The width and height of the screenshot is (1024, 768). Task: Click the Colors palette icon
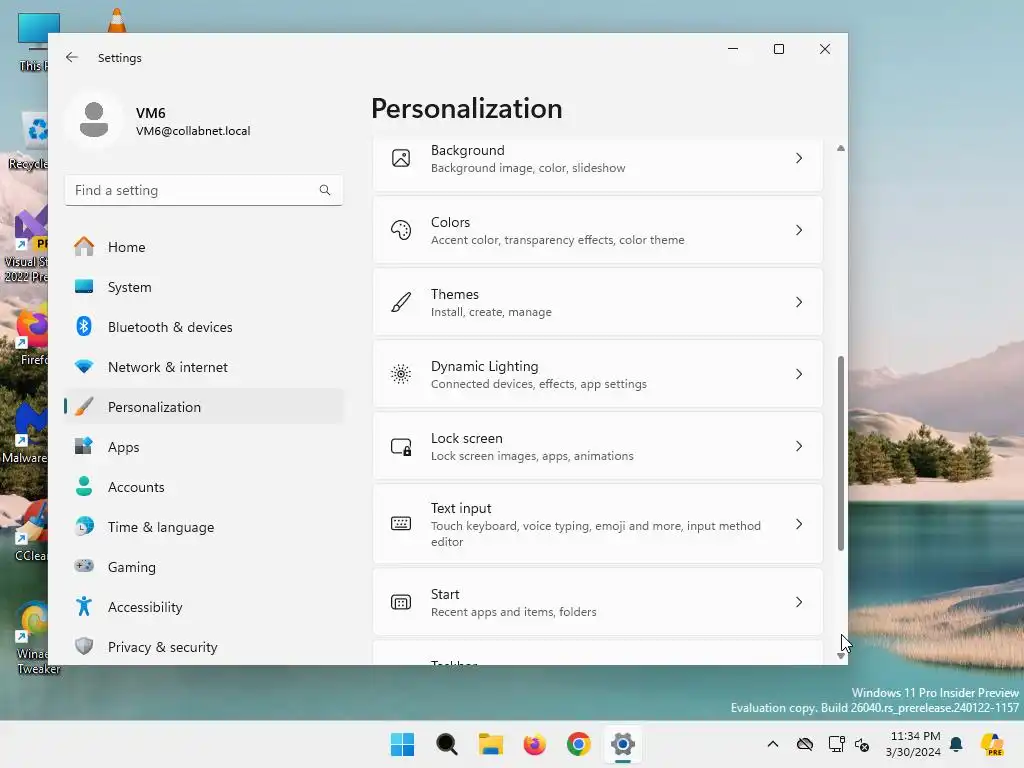tap(401, 230)
